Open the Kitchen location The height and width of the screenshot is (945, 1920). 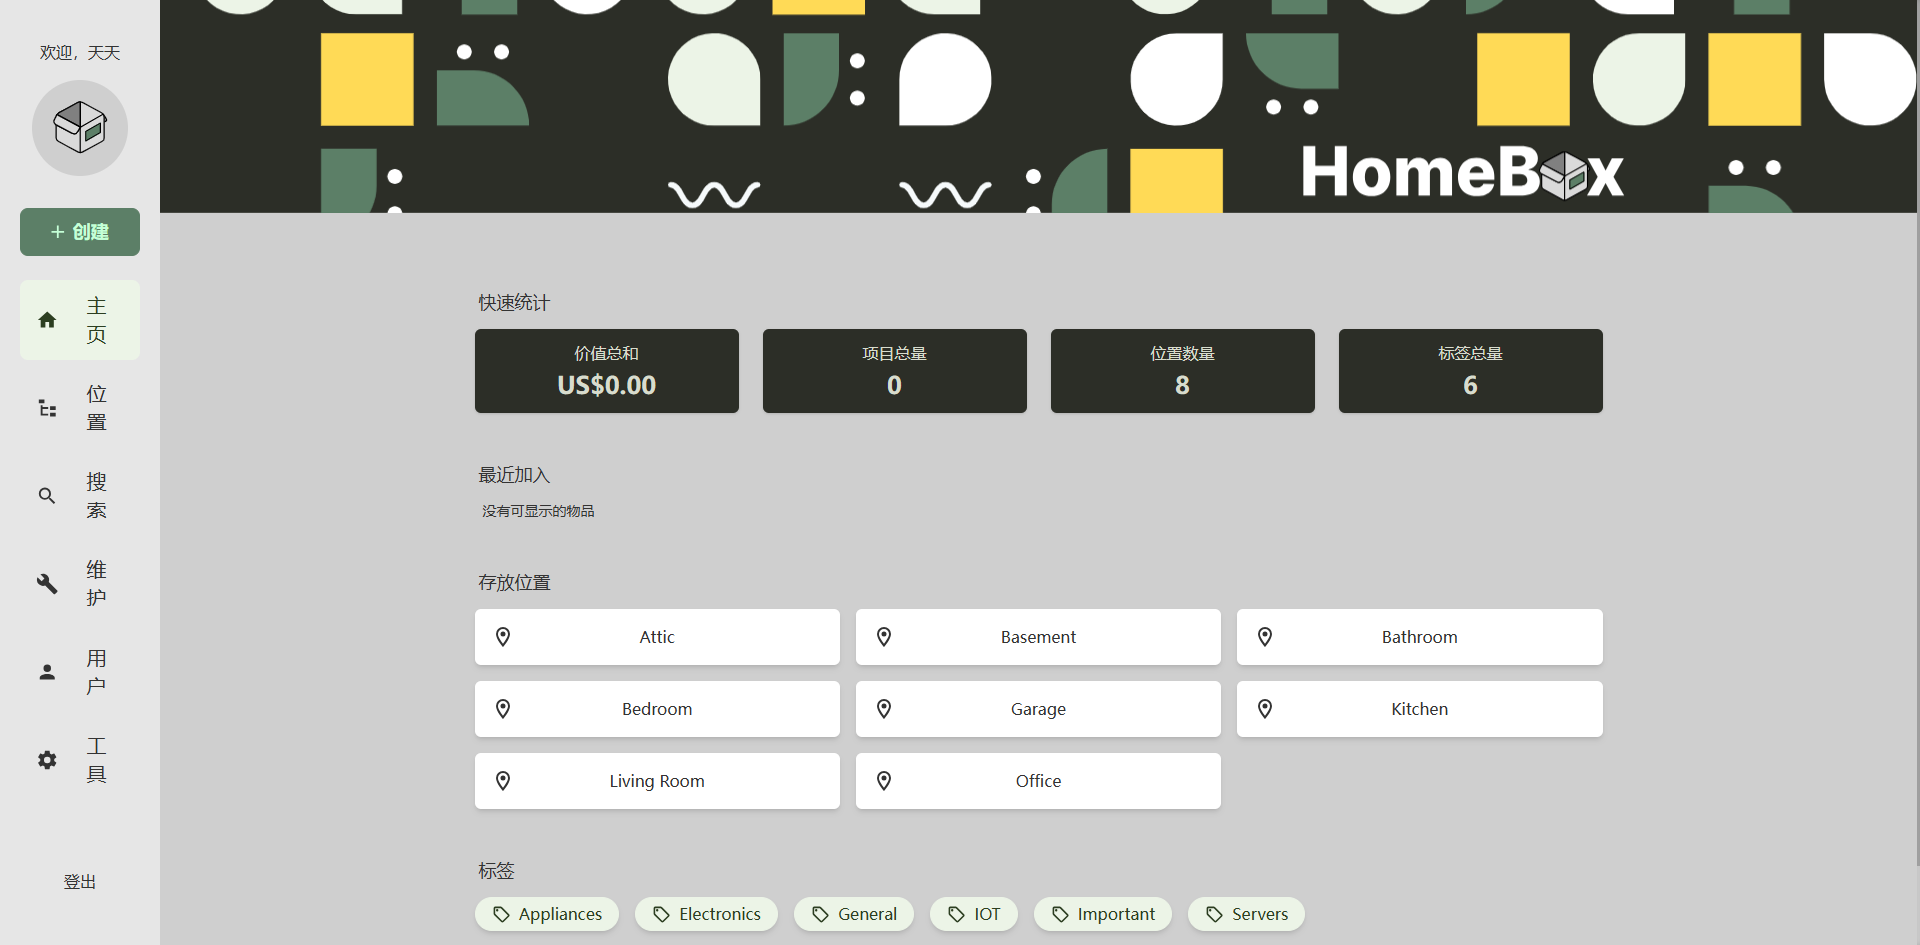(x=1419, y=709)
